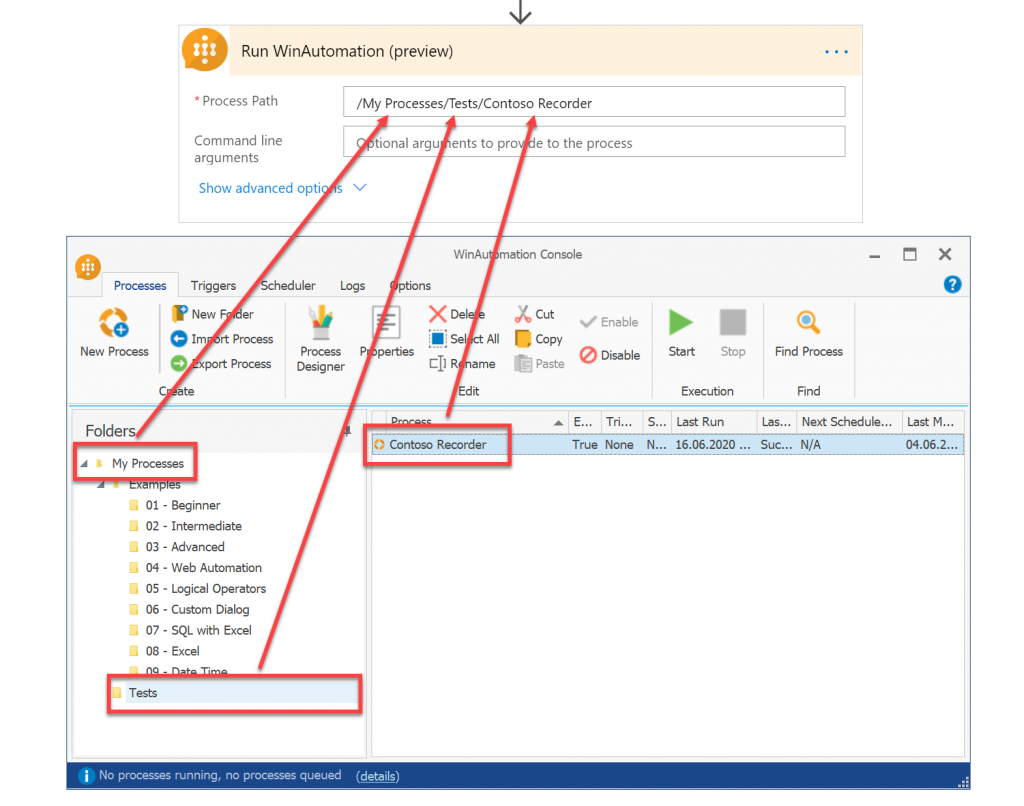Stop the running process
Image resolution: width=1024 pixels, height=806 pixels.
click(733, 333)
